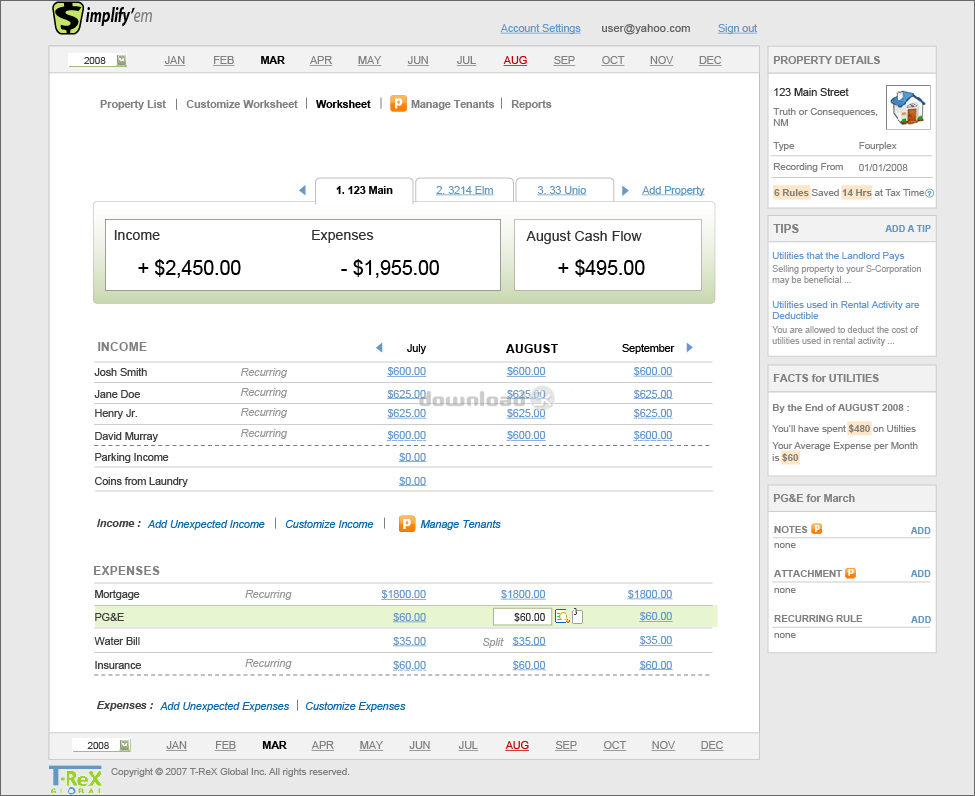Open Josh Smith July $600.00 amount
975x796 pixels.
[x=407, y=371]
